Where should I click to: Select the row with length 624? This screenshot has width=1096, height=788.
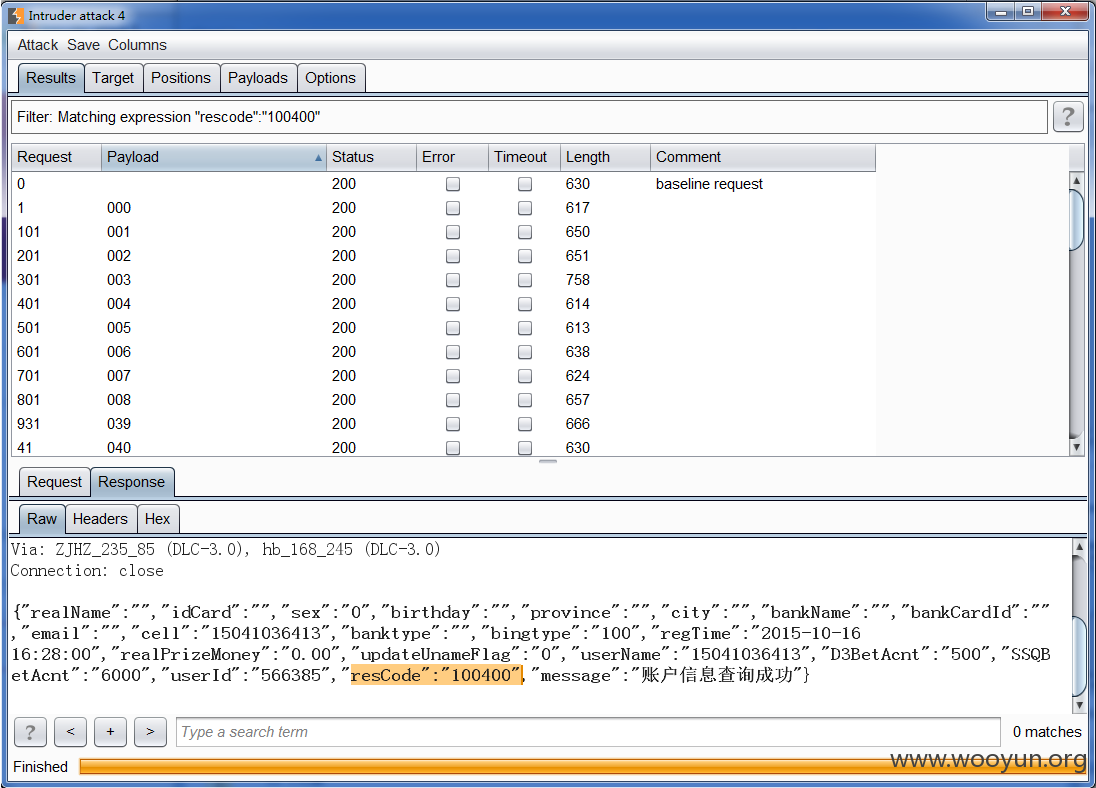pos(443,375)
